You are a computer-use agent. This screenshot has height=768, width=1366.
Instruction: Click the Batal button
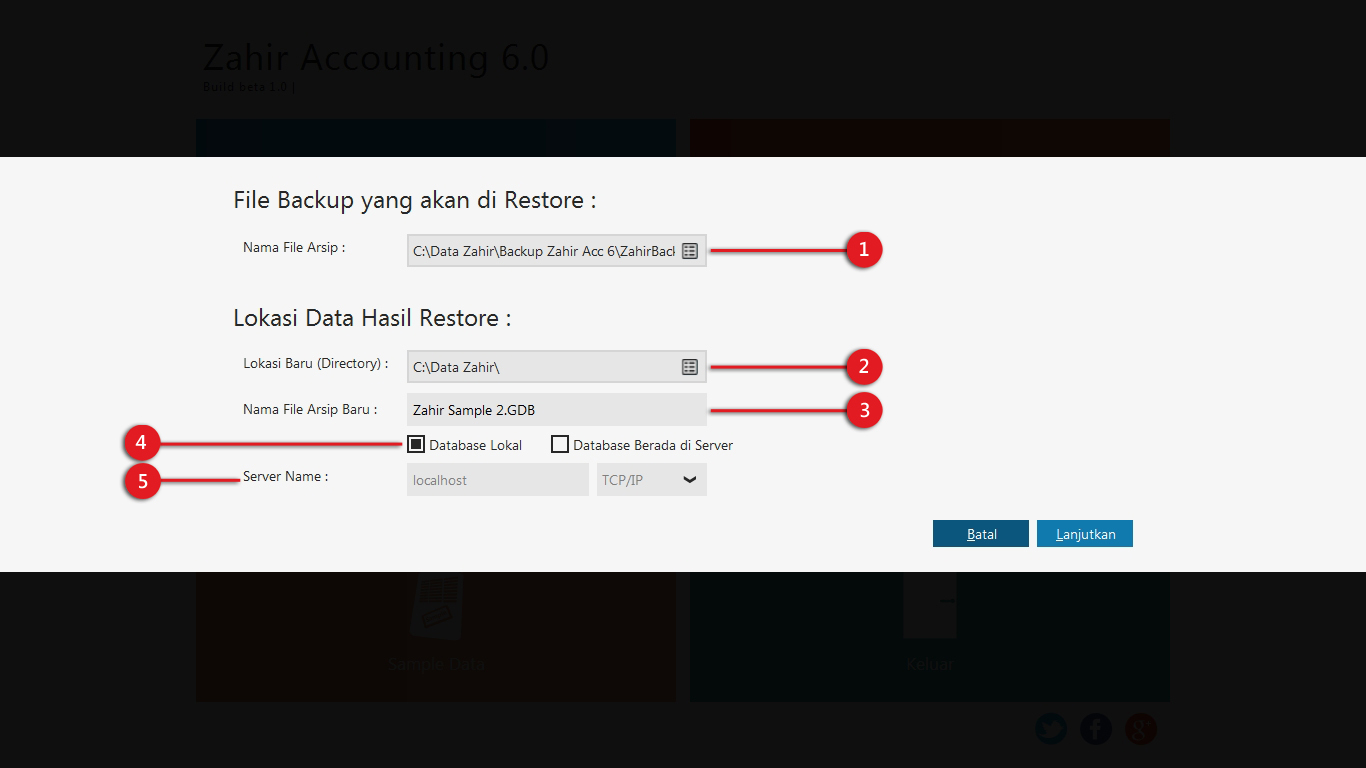[981, 534]
